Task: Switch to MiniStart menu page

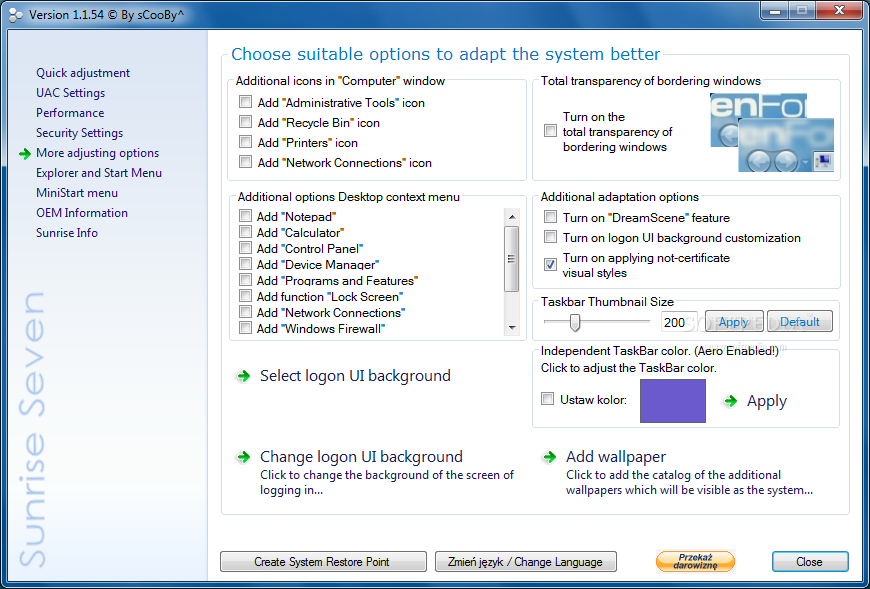Action: click(x=77, y=192)
